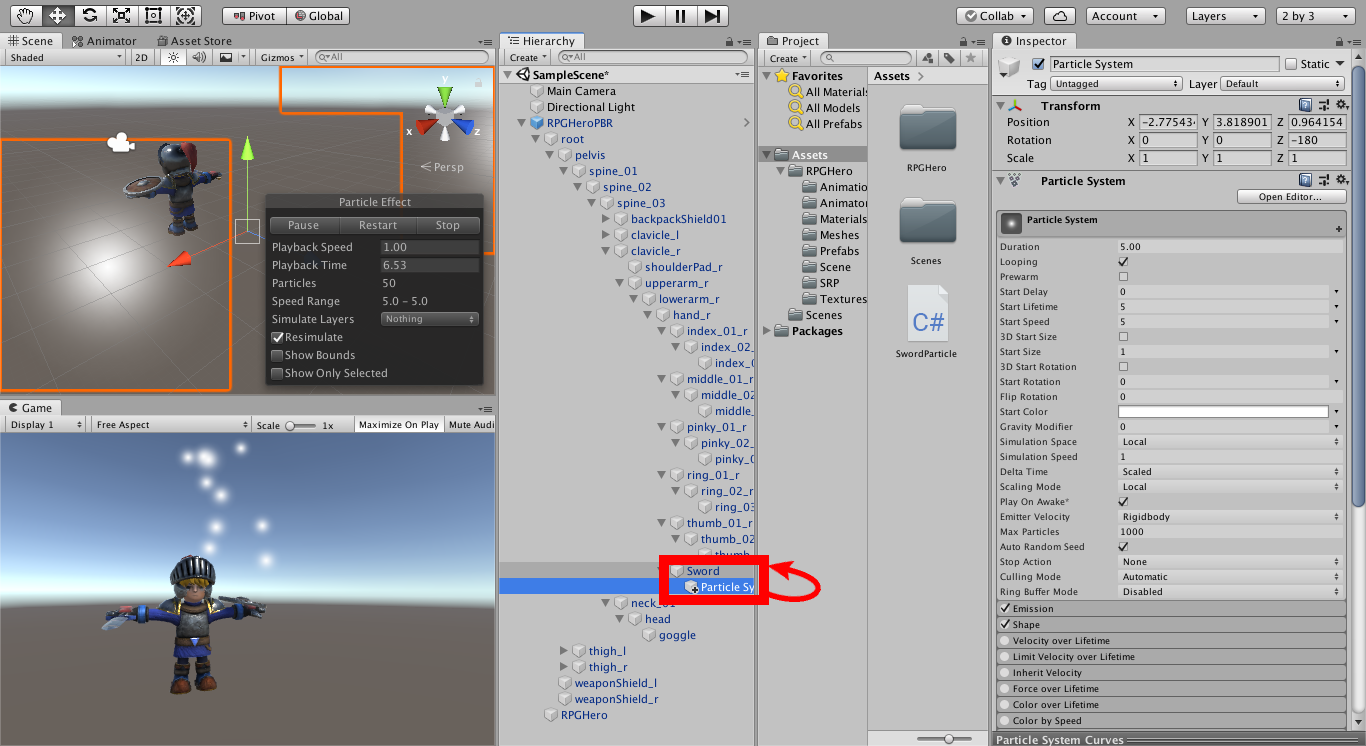
Task: Open the Account dropdown
Action: pyautogui.click(x=1124, y=16)
